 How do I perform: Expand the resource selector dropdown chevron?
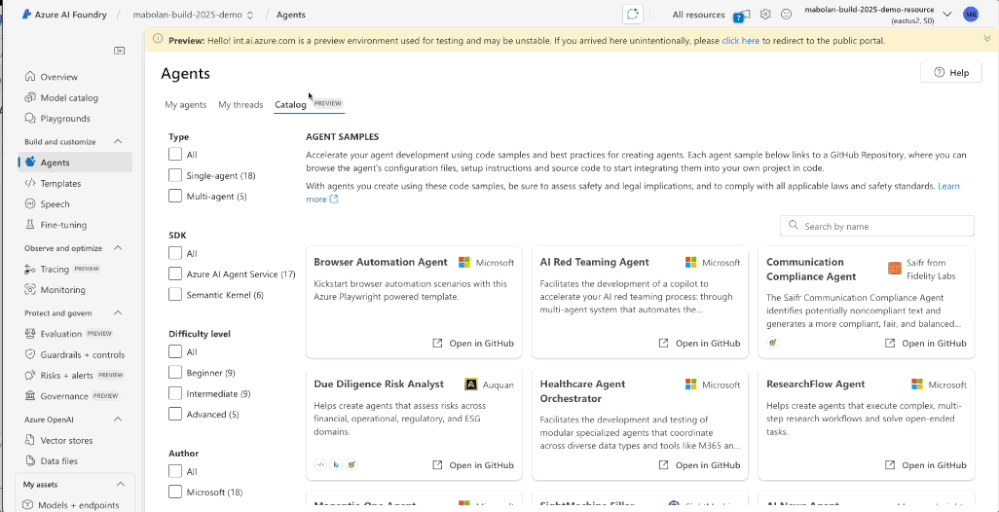[x=947, y=15]
